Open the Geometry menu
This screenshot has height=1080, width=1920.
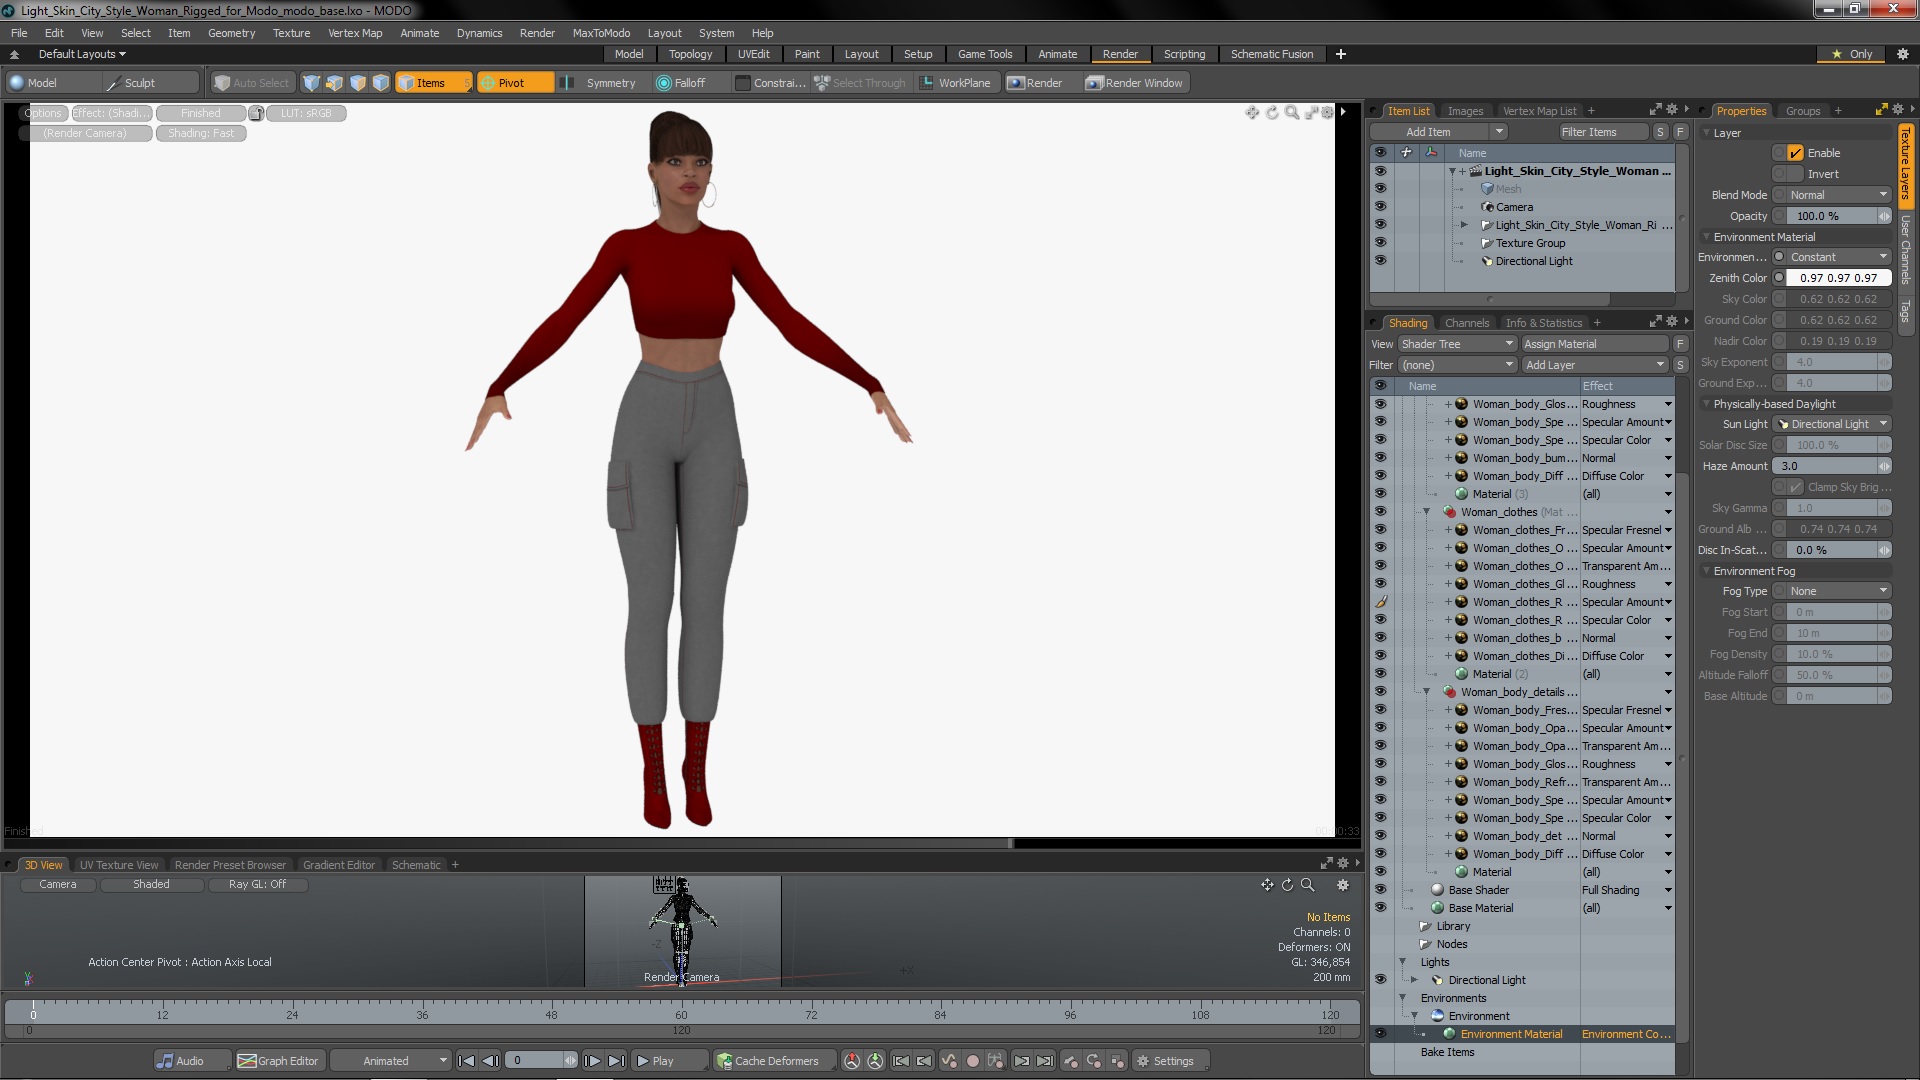[x=231, y=33]
